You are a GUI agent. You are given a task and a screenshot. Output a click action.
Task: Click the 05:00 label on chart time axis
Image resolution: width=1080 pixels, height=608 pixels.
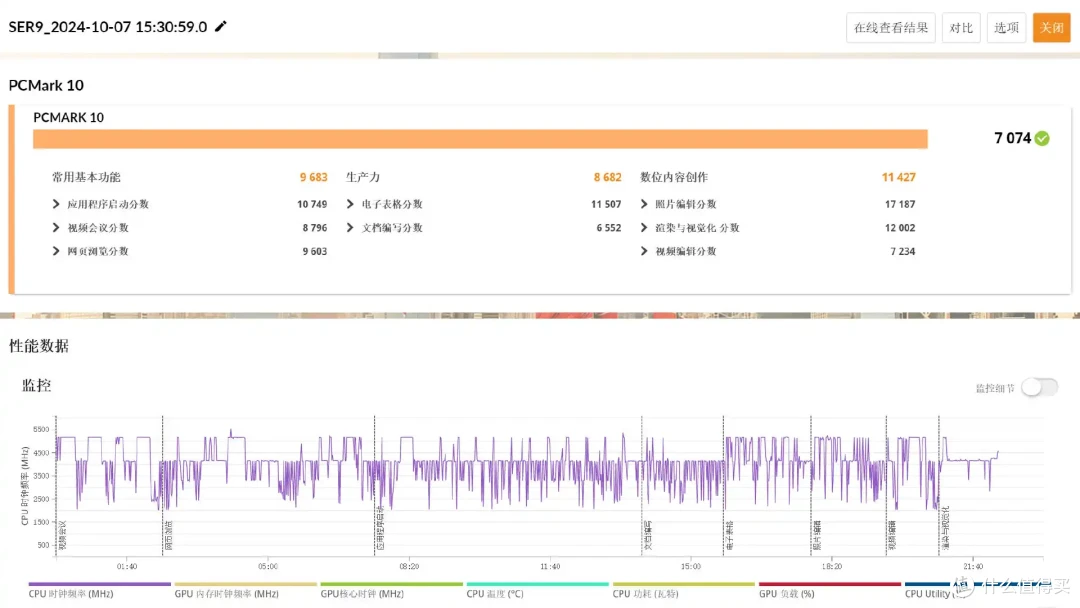(x=268, y=566)
